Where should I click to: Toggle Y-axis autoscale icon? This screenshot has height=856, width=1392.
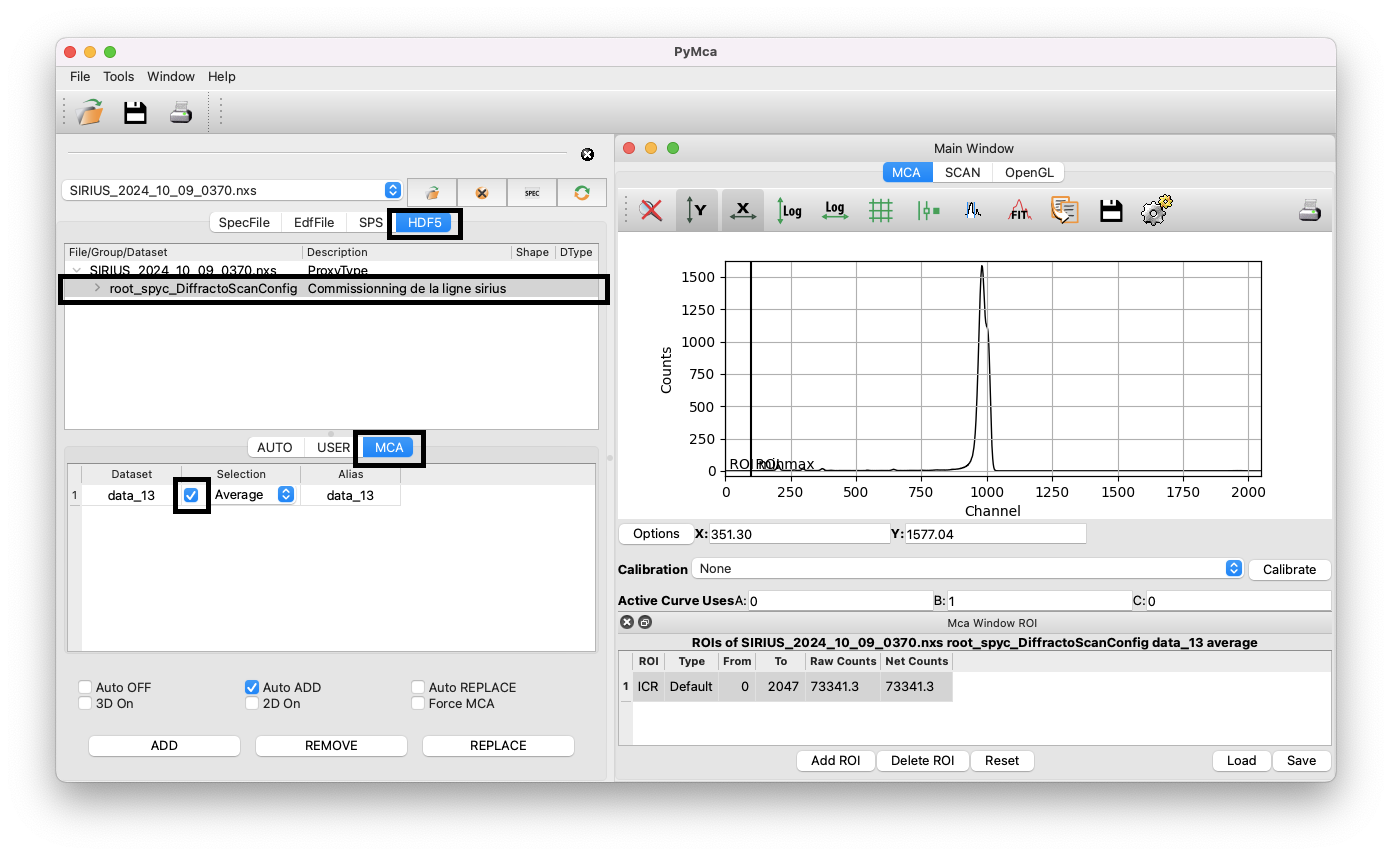(697, 210)
